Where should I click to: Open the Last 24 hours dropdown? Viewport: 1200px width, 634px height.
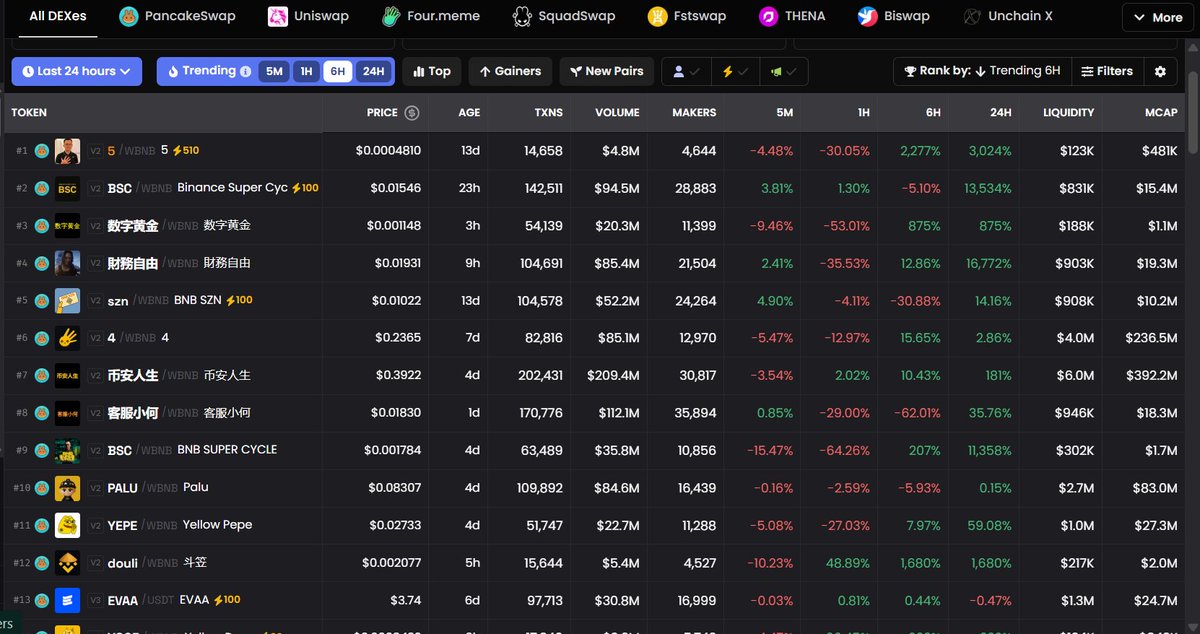[76, 71]
